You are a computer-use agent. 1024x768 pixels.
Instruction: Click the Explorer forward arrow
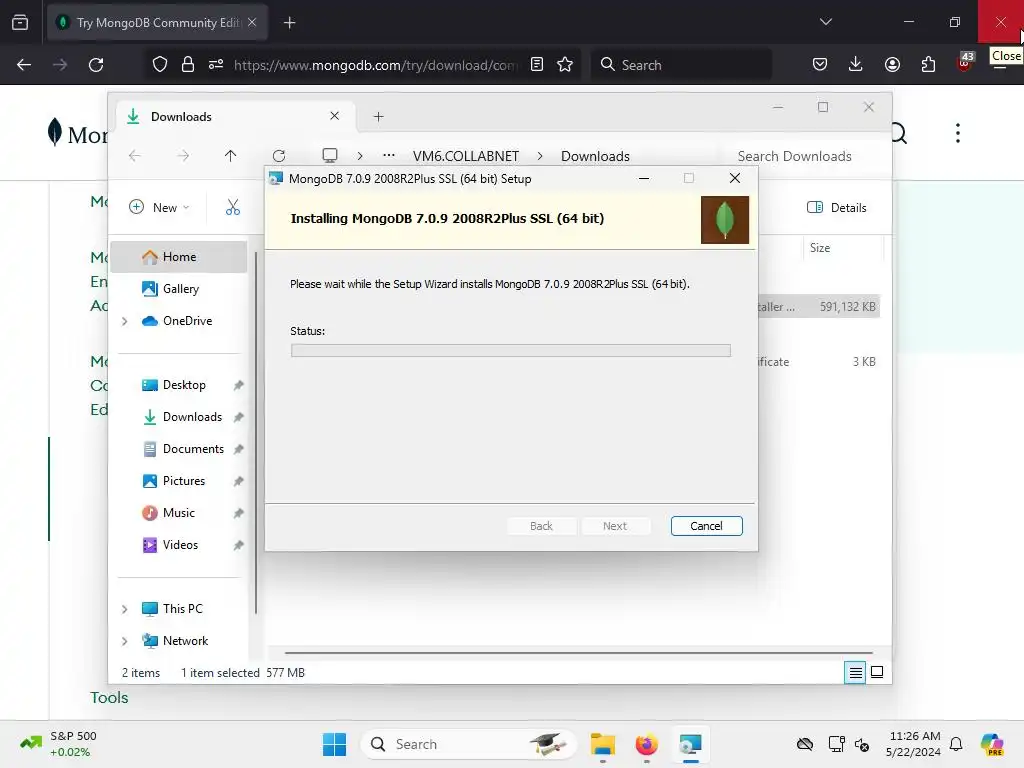pyautogui.click(x=183, y=155)
